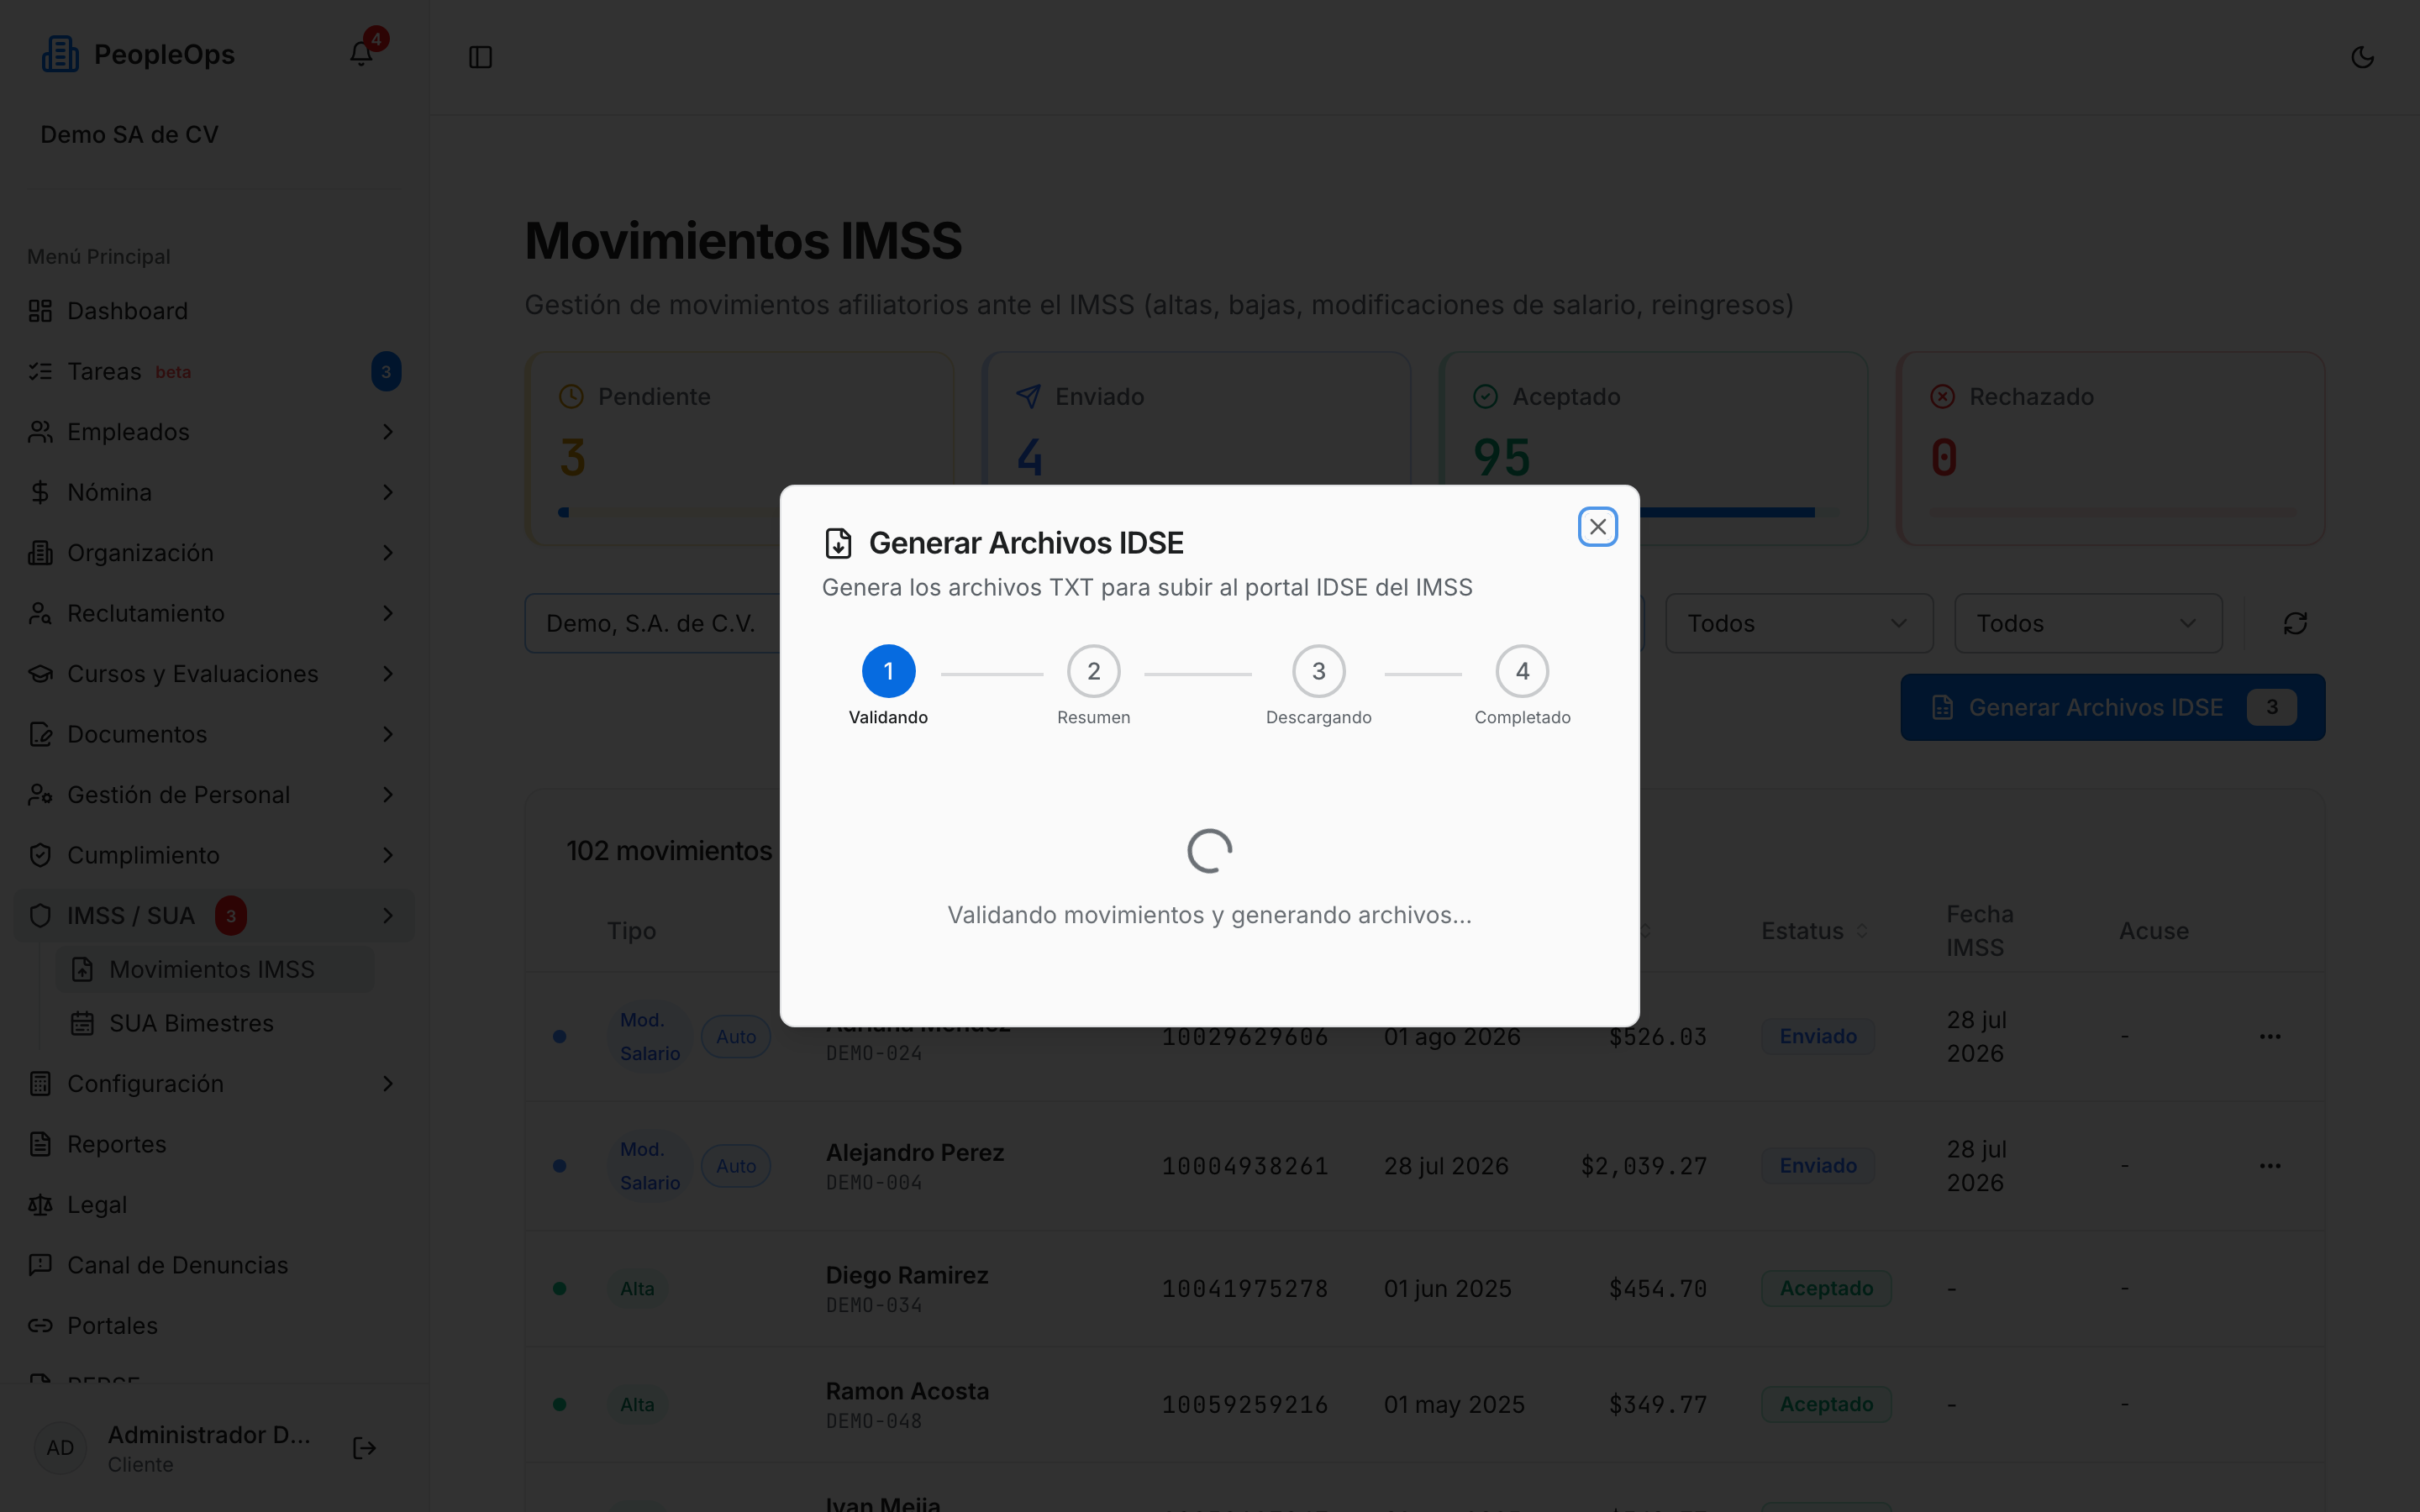This screenshot has height=1512, width=2420.
Task: Click the Aceptado badge for Diego Ramirez
Action: click(1826, 1289)
